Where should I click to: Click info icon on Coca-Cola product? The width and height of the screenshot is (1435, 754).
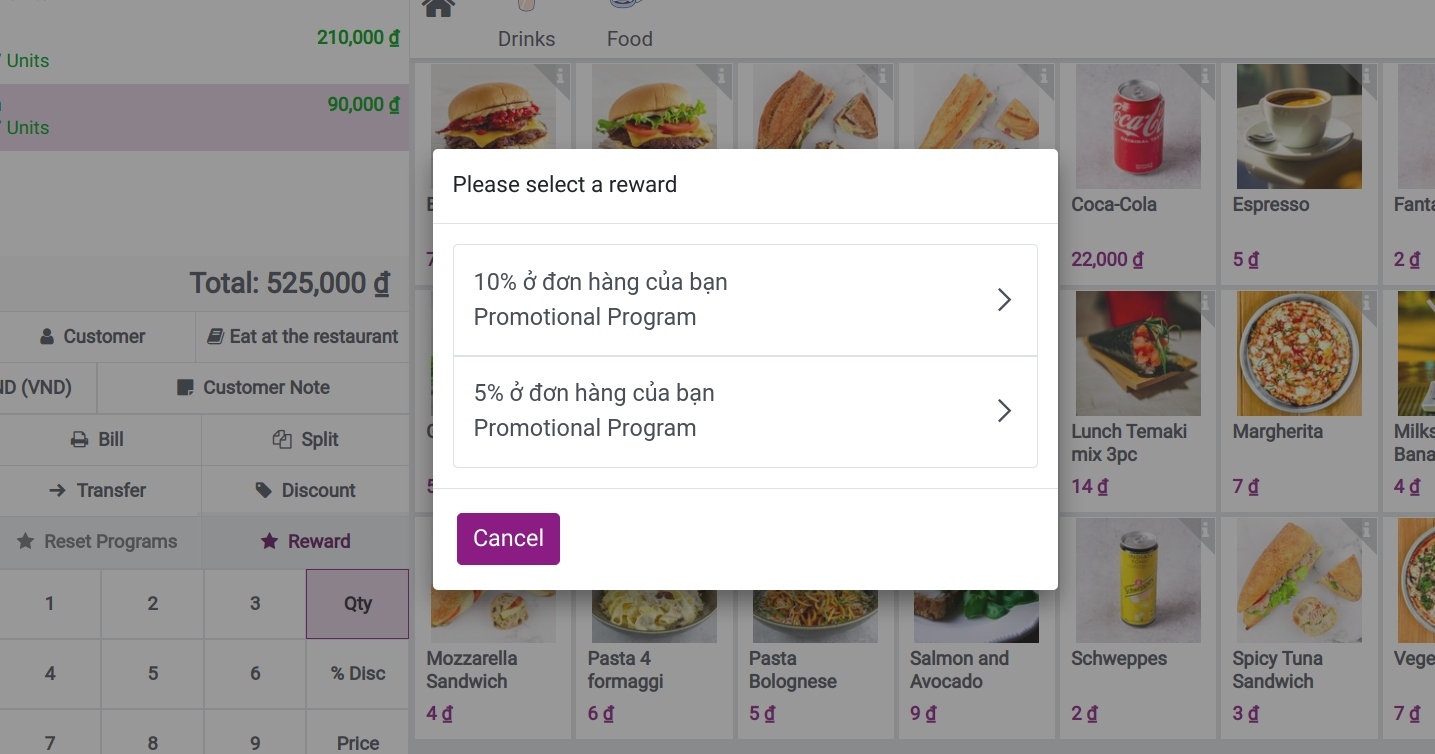point(1205,76)
